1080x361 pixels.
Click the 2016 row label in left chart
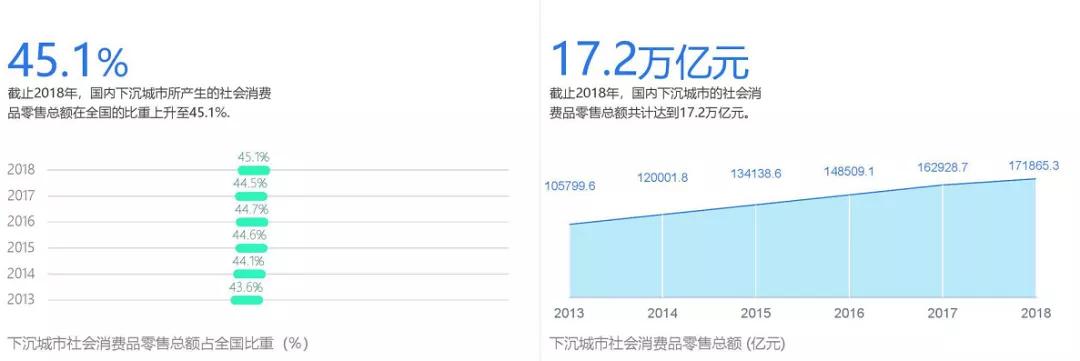tap(21, 222)
